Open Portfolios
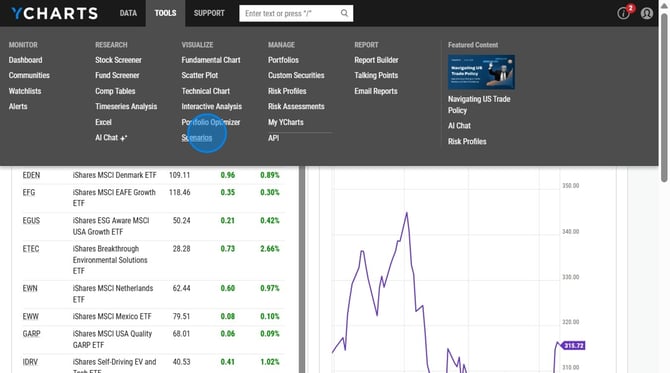 pyautogui.click(x=283, y=60)
